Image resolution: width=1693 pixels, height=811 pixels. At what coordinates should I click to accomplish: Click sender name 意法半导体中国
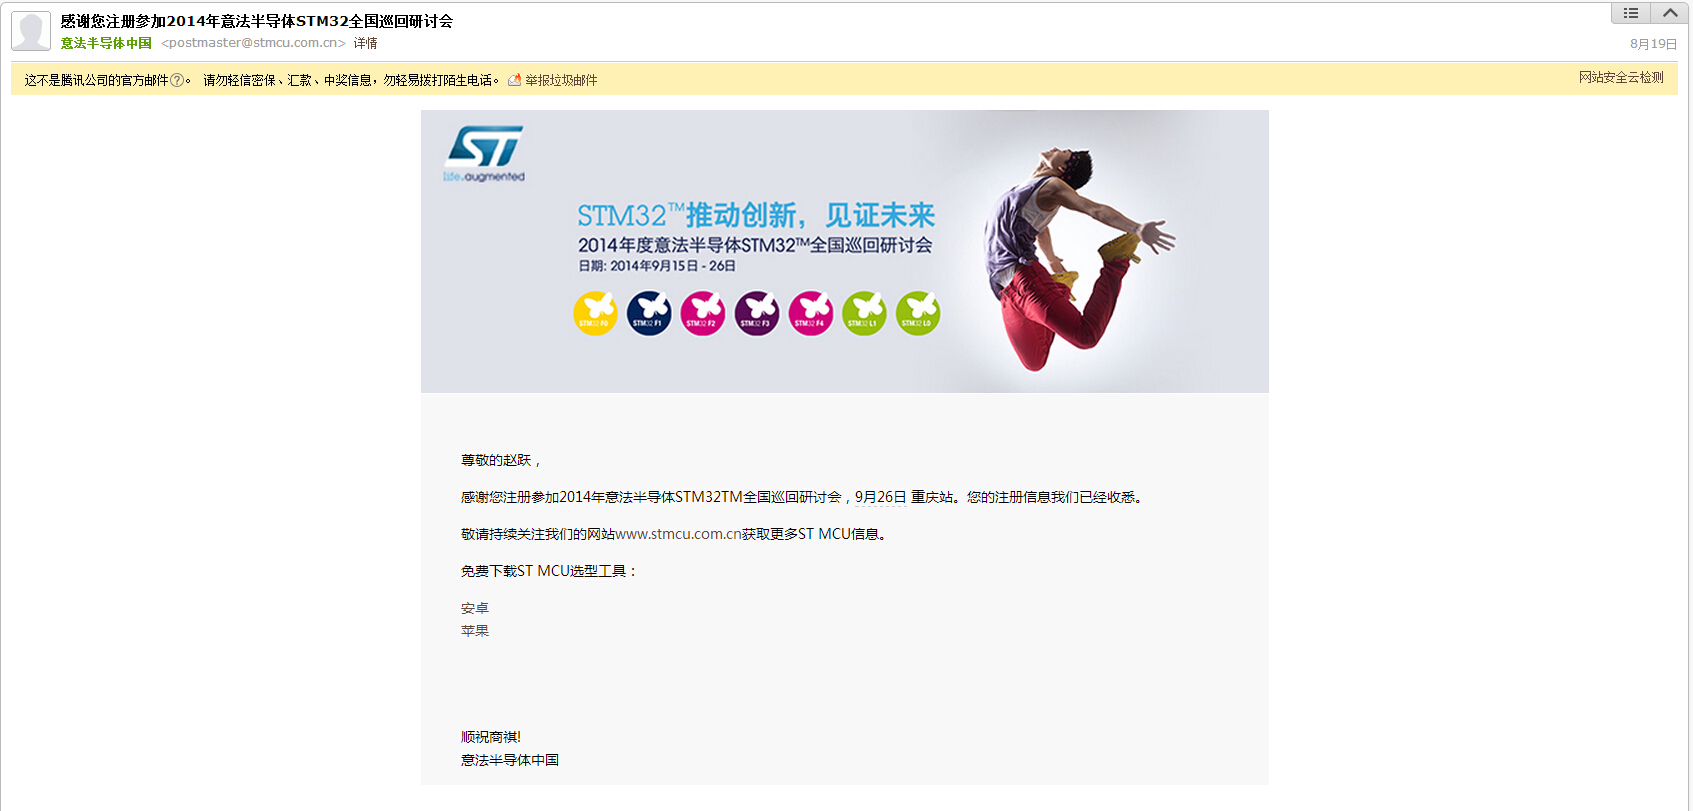click(x=106, y=43)
